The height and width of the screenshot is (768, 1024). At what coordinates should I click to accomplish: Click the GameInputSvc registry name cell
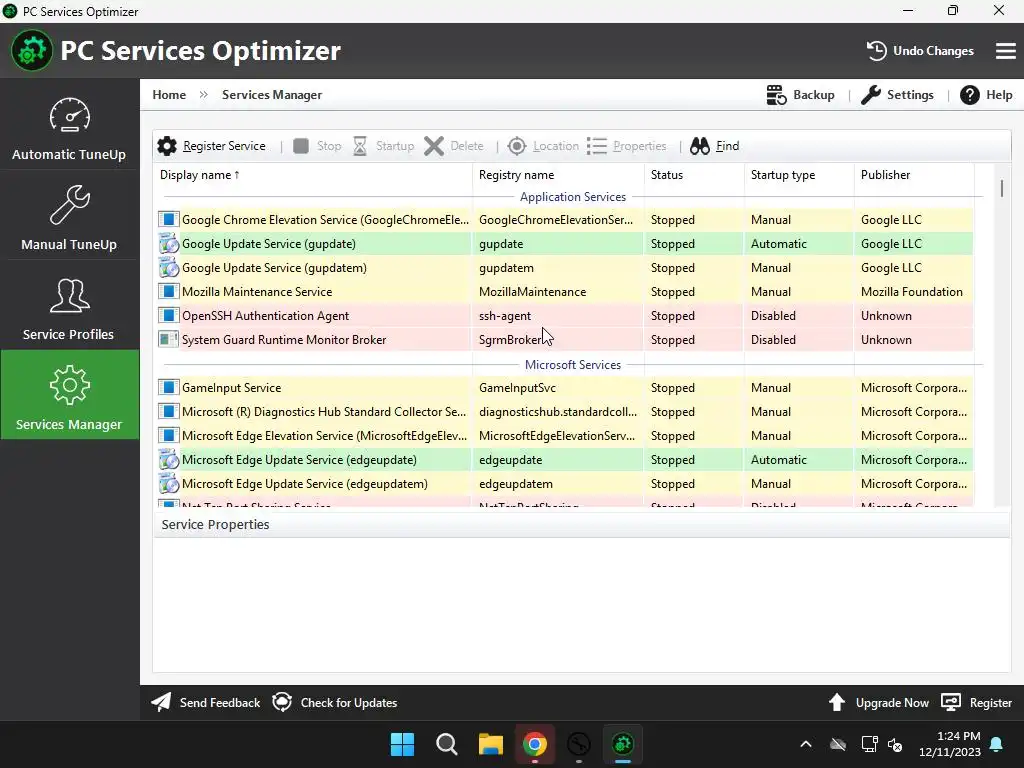[558, 387]
